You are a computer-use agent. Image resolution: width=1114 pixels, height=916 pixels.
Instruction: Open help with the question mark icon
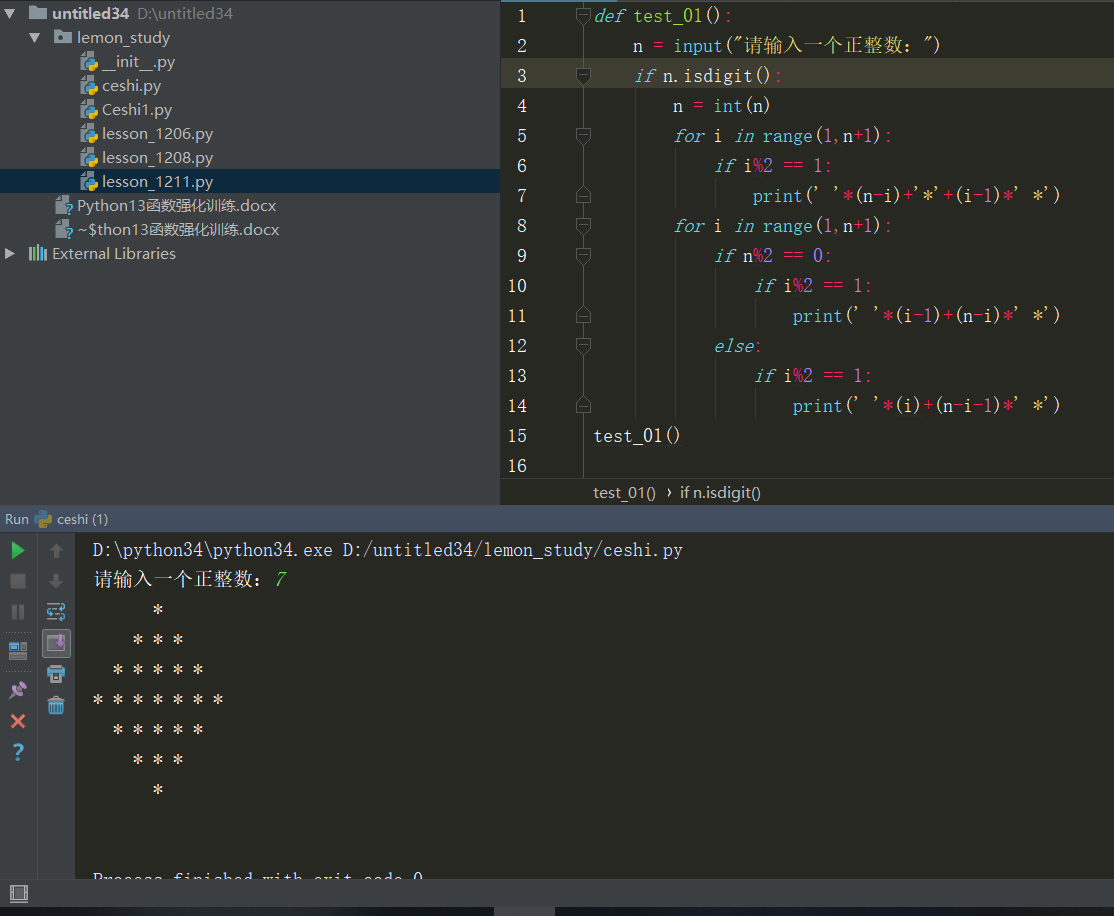pos(18,752)
